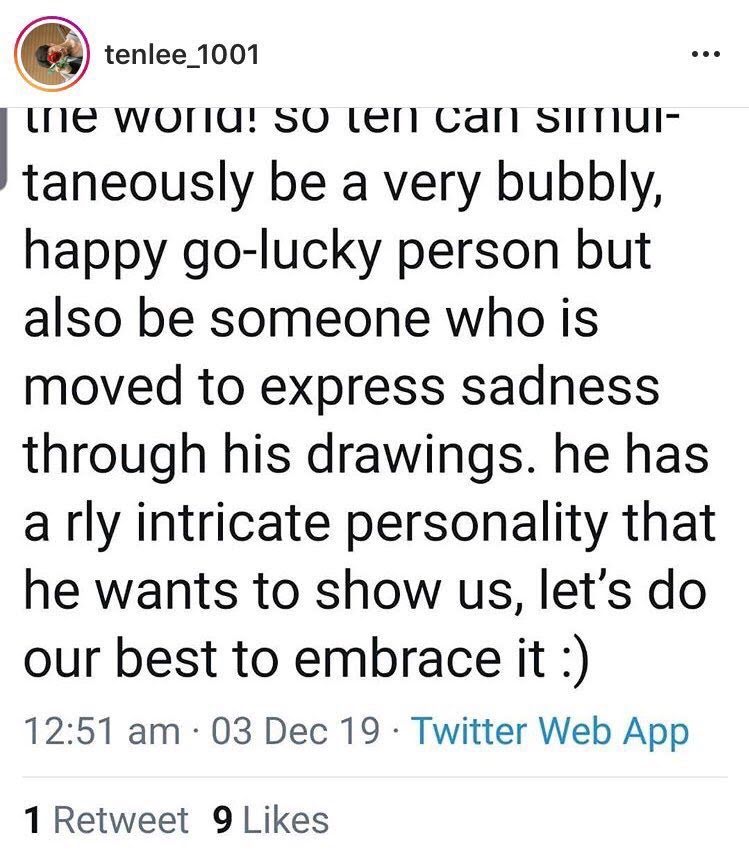749x853 pixels.
Task: Open the tenlee_1001 username profile link
Action: (x=181, y=54)
